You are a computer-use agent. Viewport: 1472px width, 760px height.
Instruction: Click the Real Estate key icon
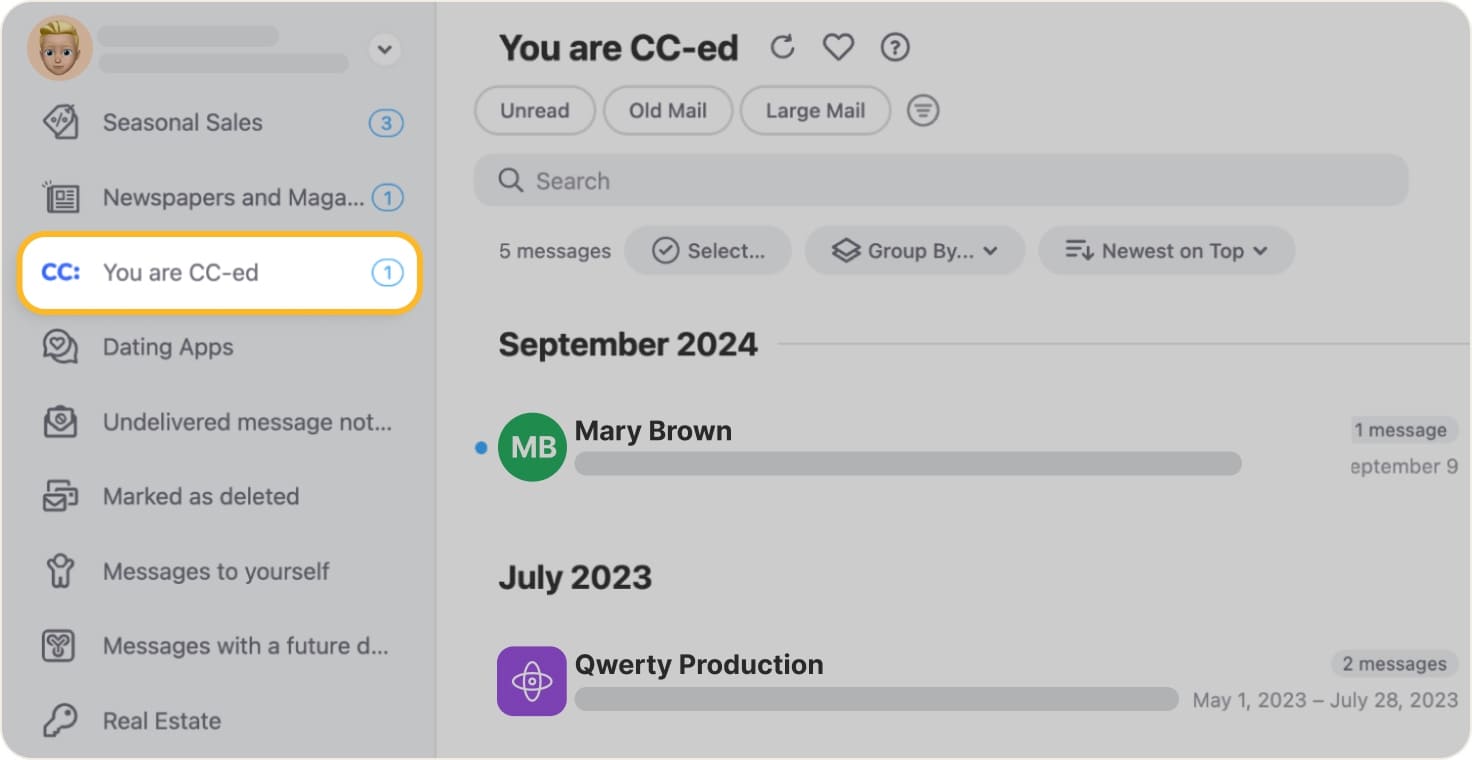[x=61, y=720]
